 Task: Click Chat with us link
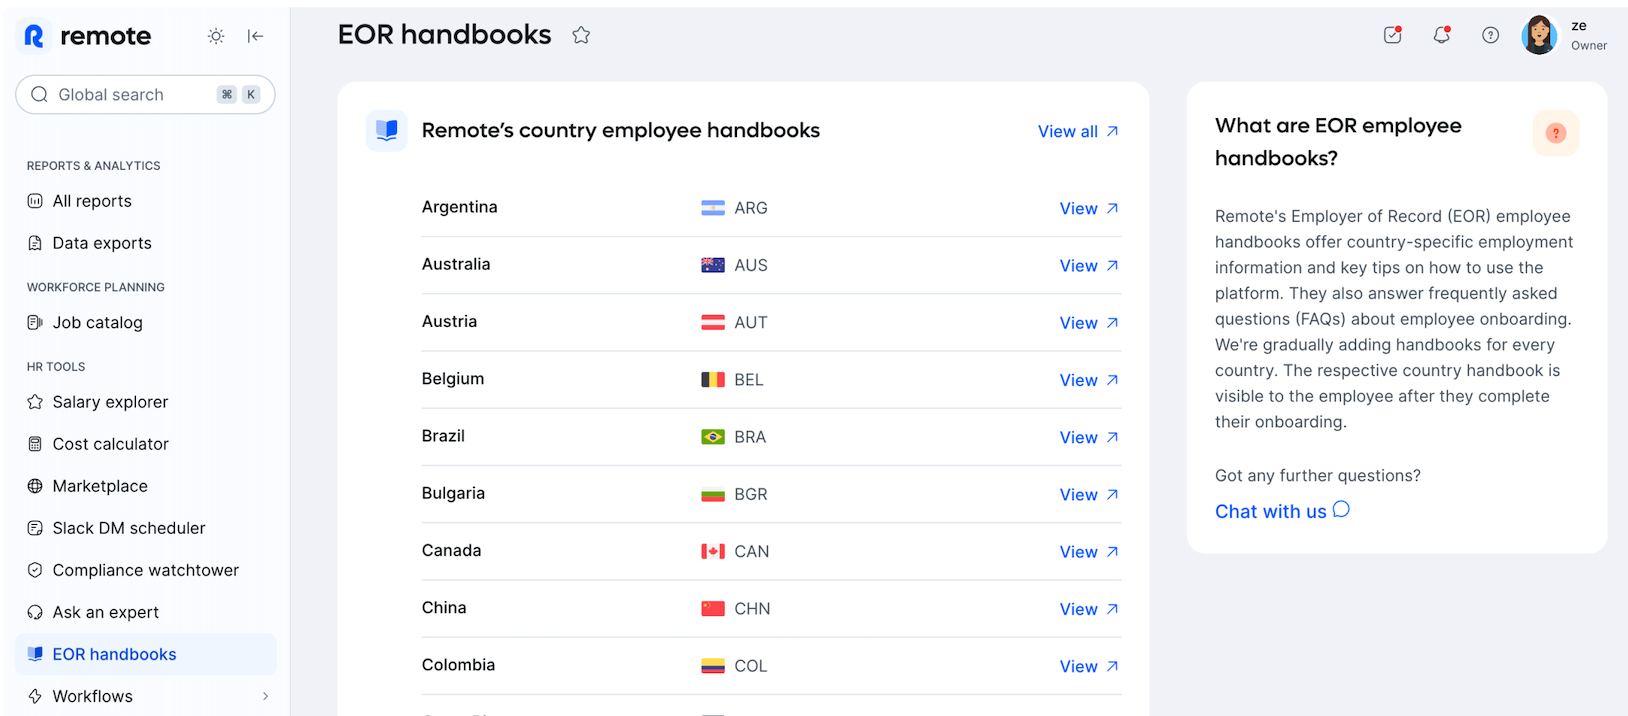click(1282, 511)
